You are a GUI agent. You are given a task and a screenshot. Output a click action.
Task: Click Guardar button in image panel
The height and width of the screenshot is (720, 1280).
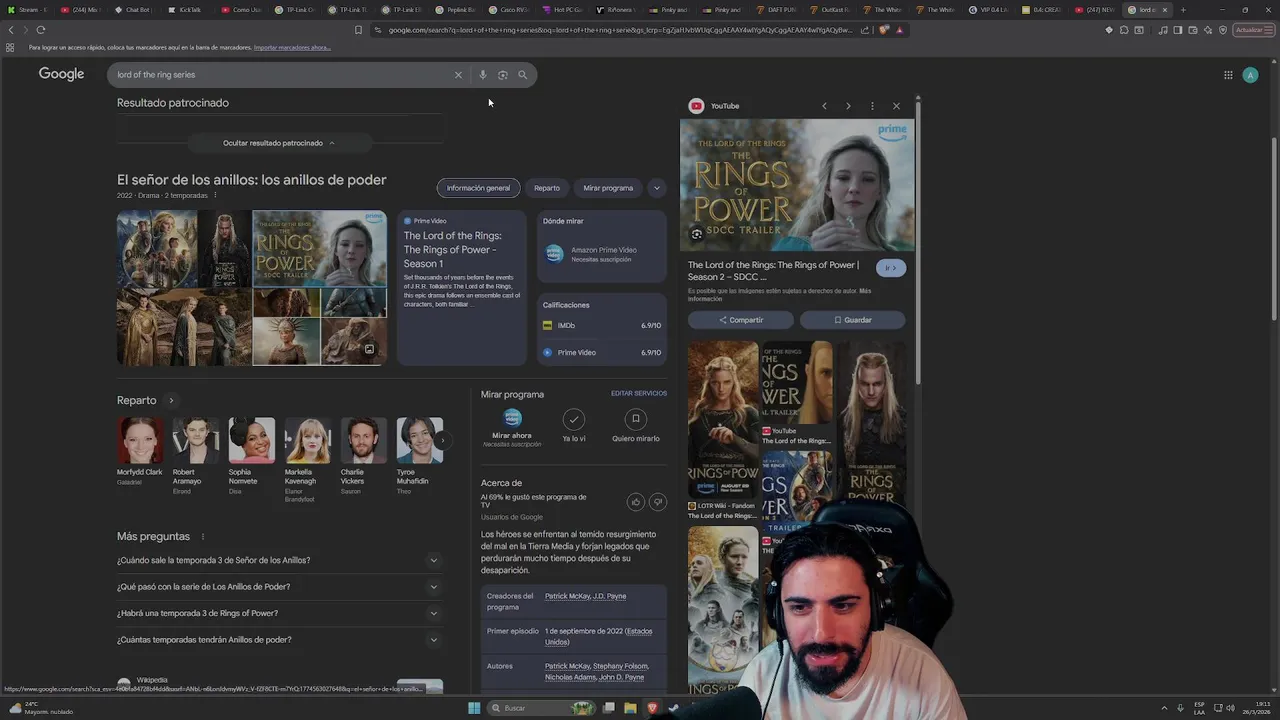[853, 320]
